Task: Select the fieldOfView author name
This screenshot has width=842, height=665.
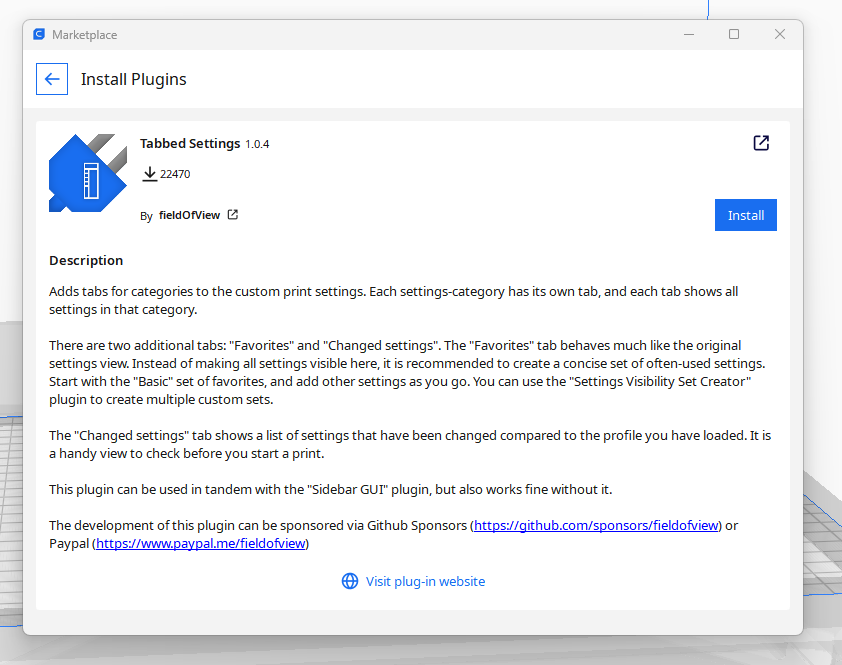Action: pyautogui.click(x=192, y=214)
